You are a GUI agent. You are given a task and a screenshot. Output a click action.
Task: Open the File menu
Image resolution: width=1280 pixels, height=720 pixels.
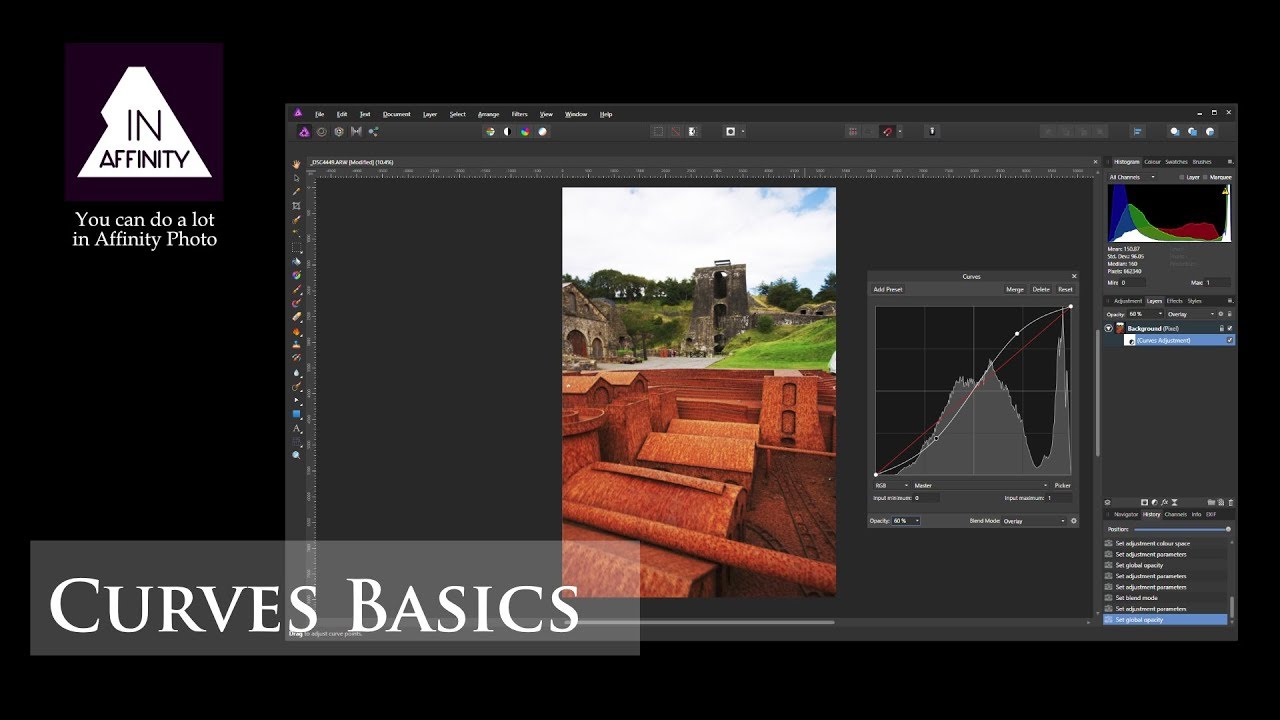tap(319, 114)
